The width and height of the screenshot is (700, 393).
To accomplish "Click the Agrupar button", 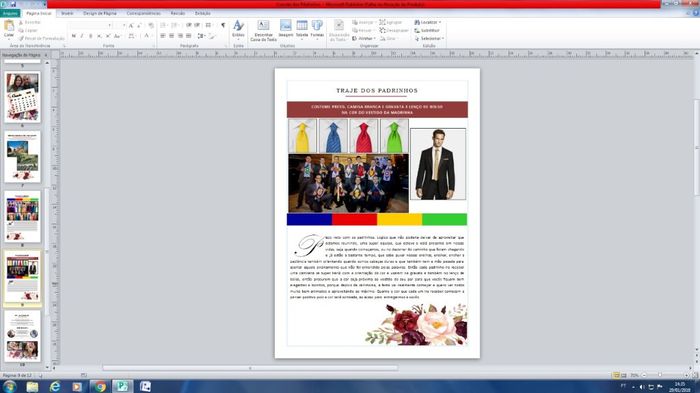I will [x=391, y=22].
